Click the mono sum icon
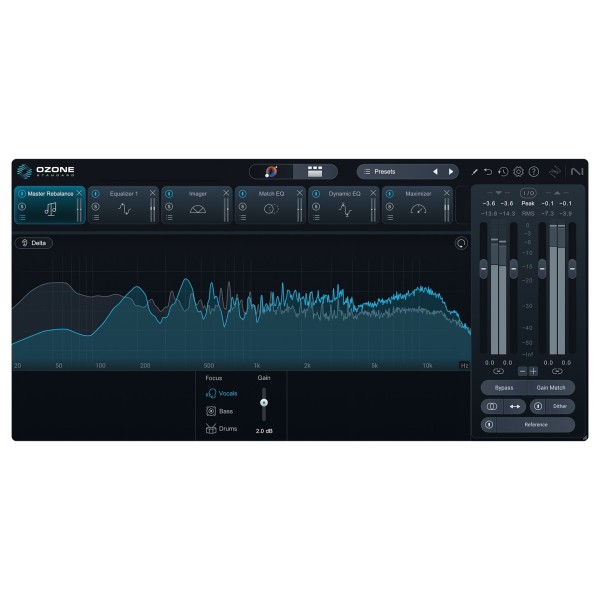The width and height of the screenshot is (600, 600). coord(492,406)
